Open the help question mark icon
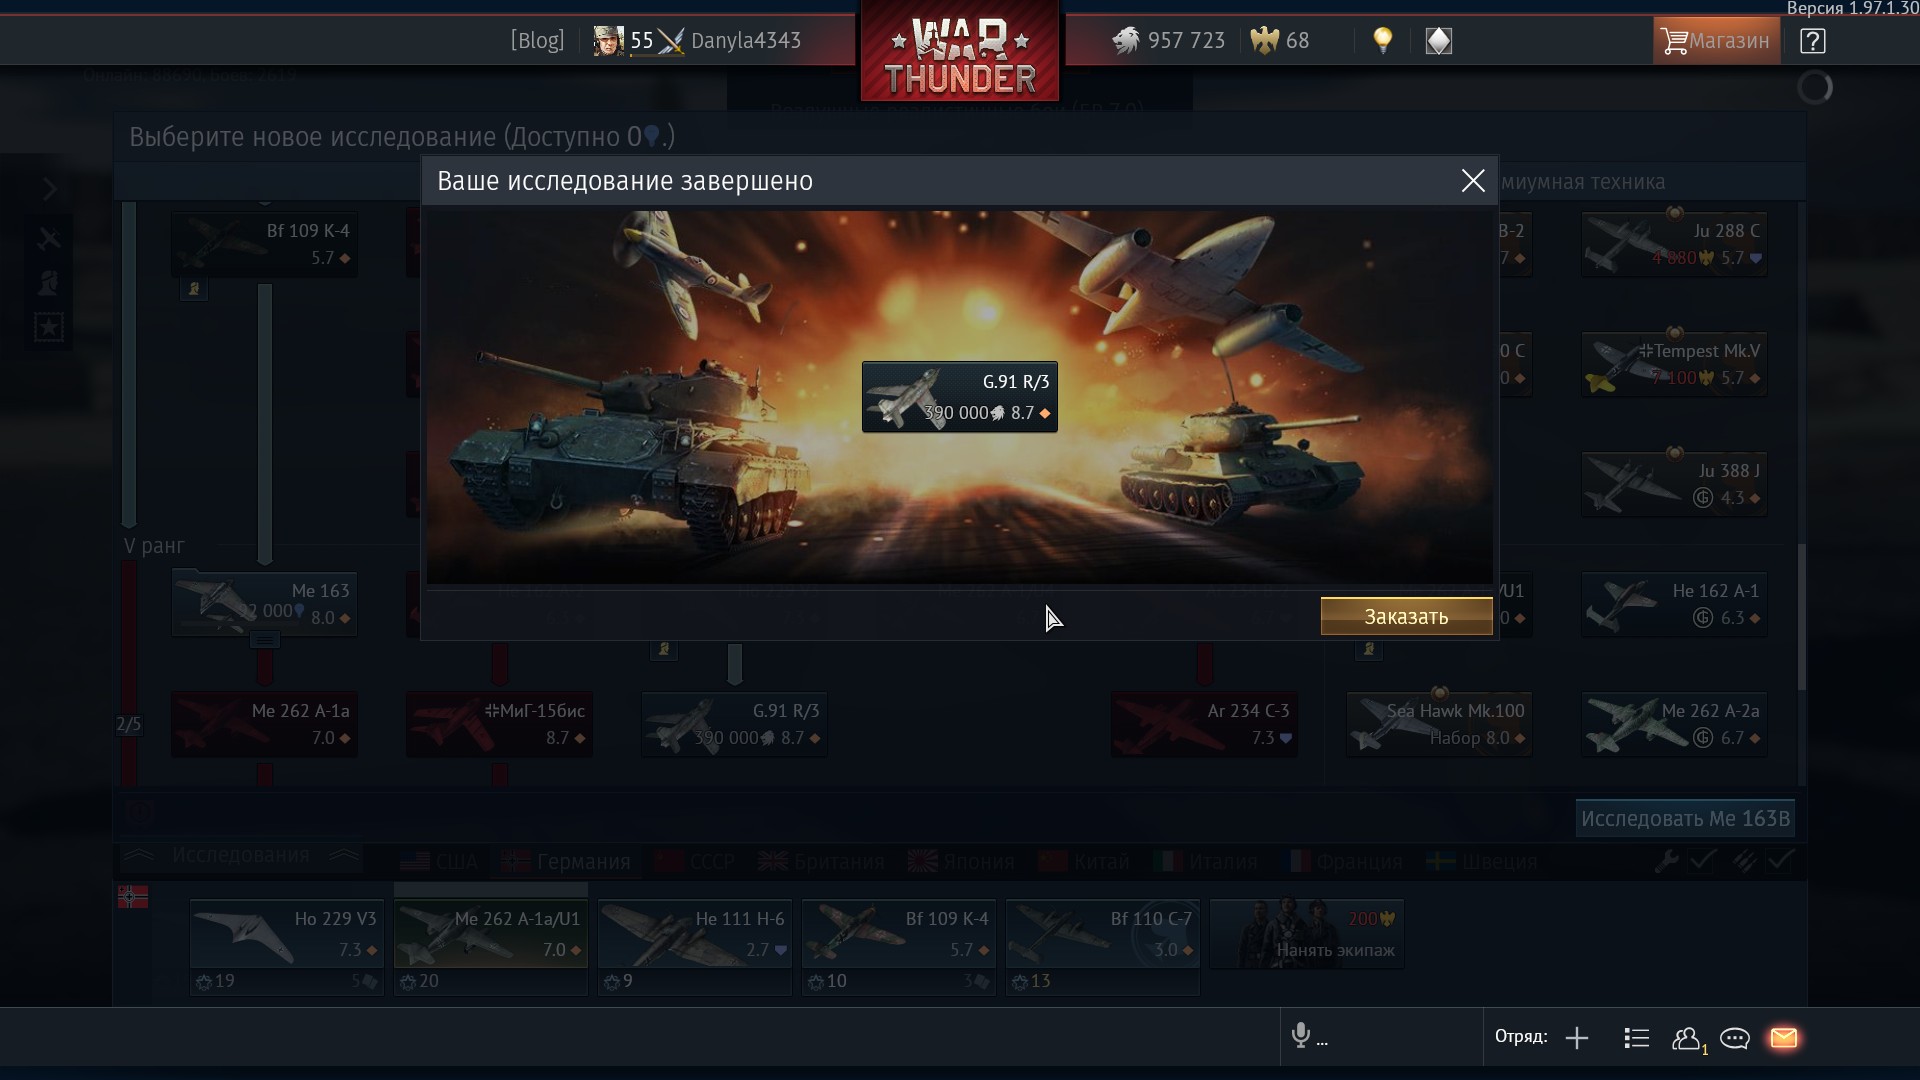 [1813, 41]
